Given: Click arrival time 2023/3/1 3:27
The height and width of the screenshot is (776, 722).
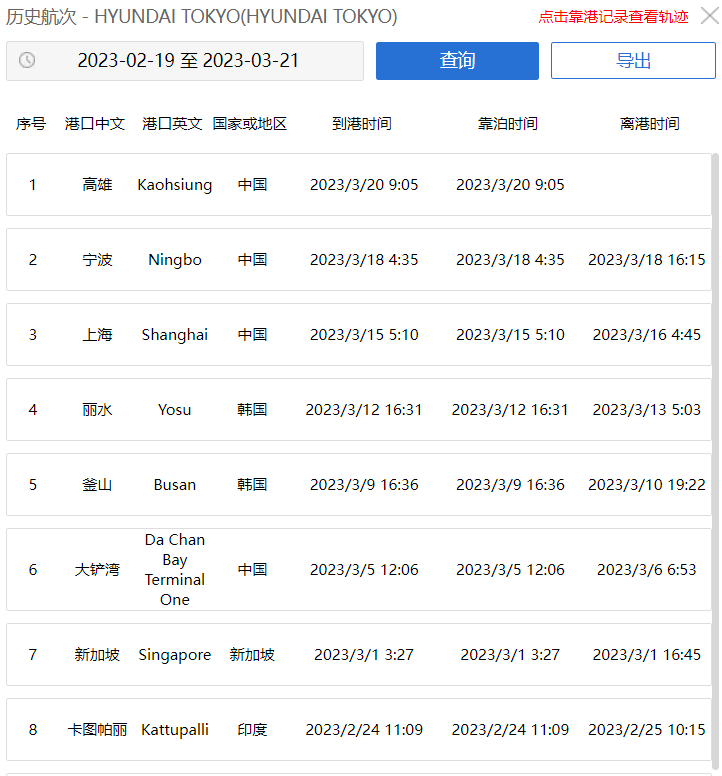Looking at the screenshot, I should coord(364,655).
